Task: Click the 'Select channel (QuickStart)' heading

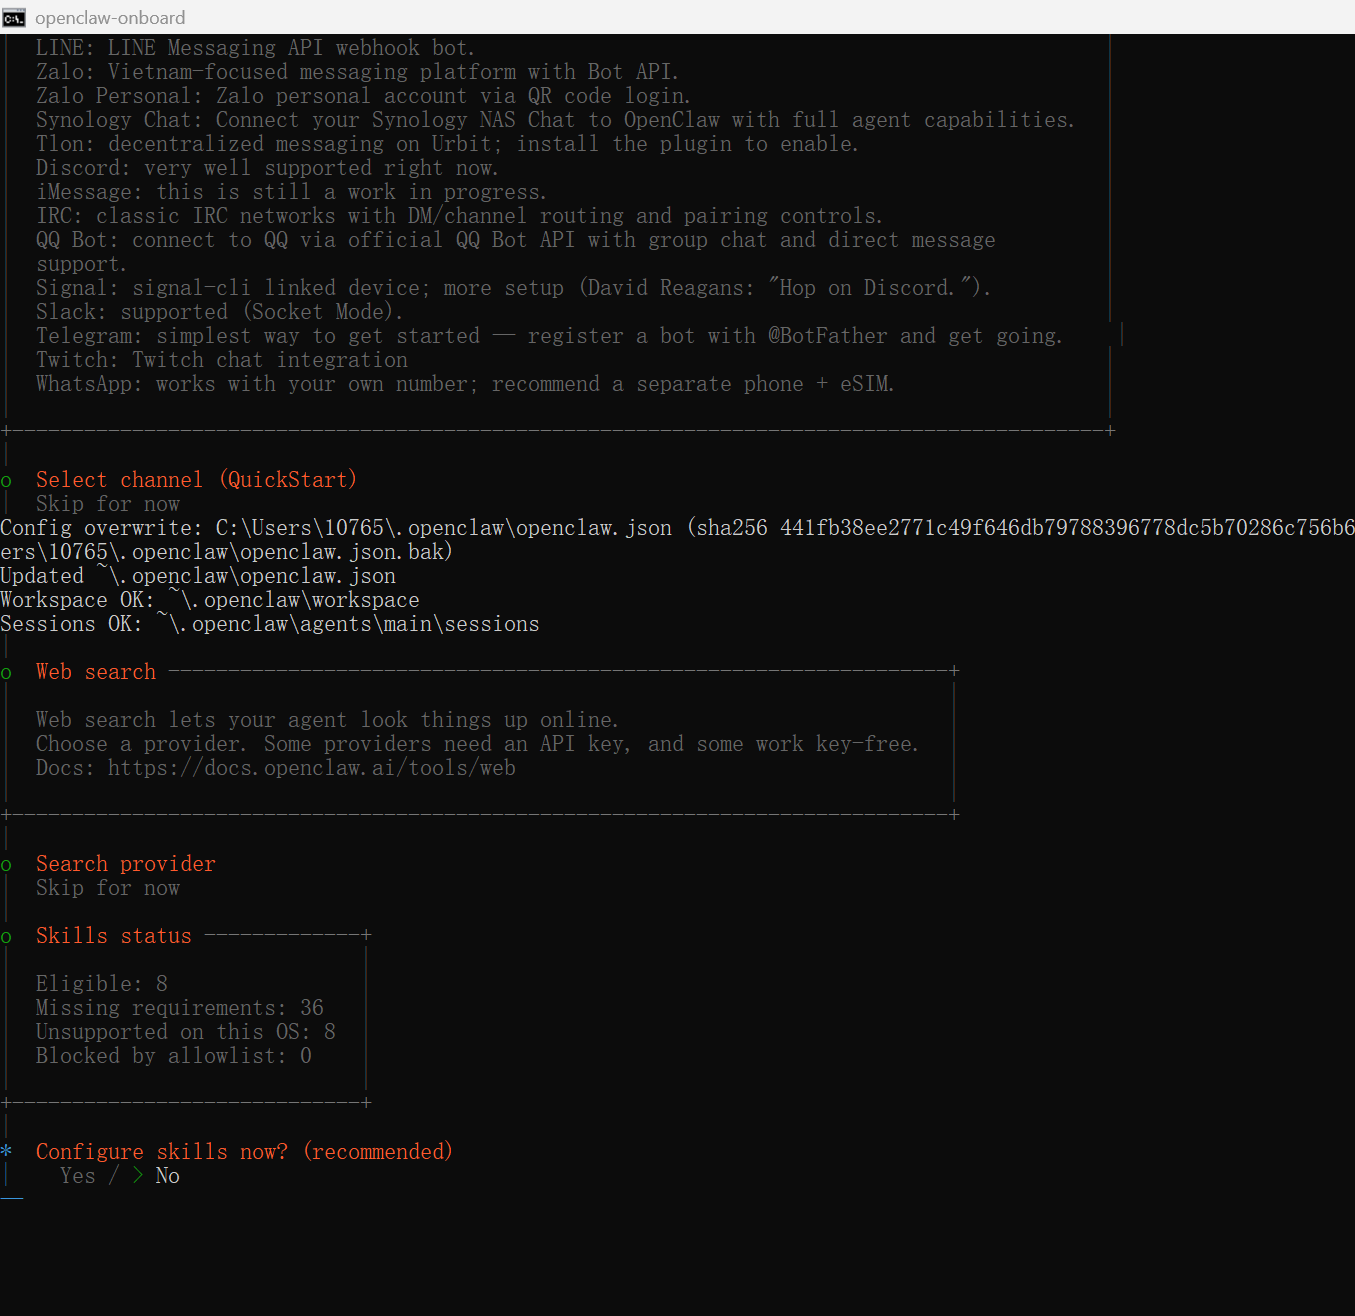Action: 196,480
